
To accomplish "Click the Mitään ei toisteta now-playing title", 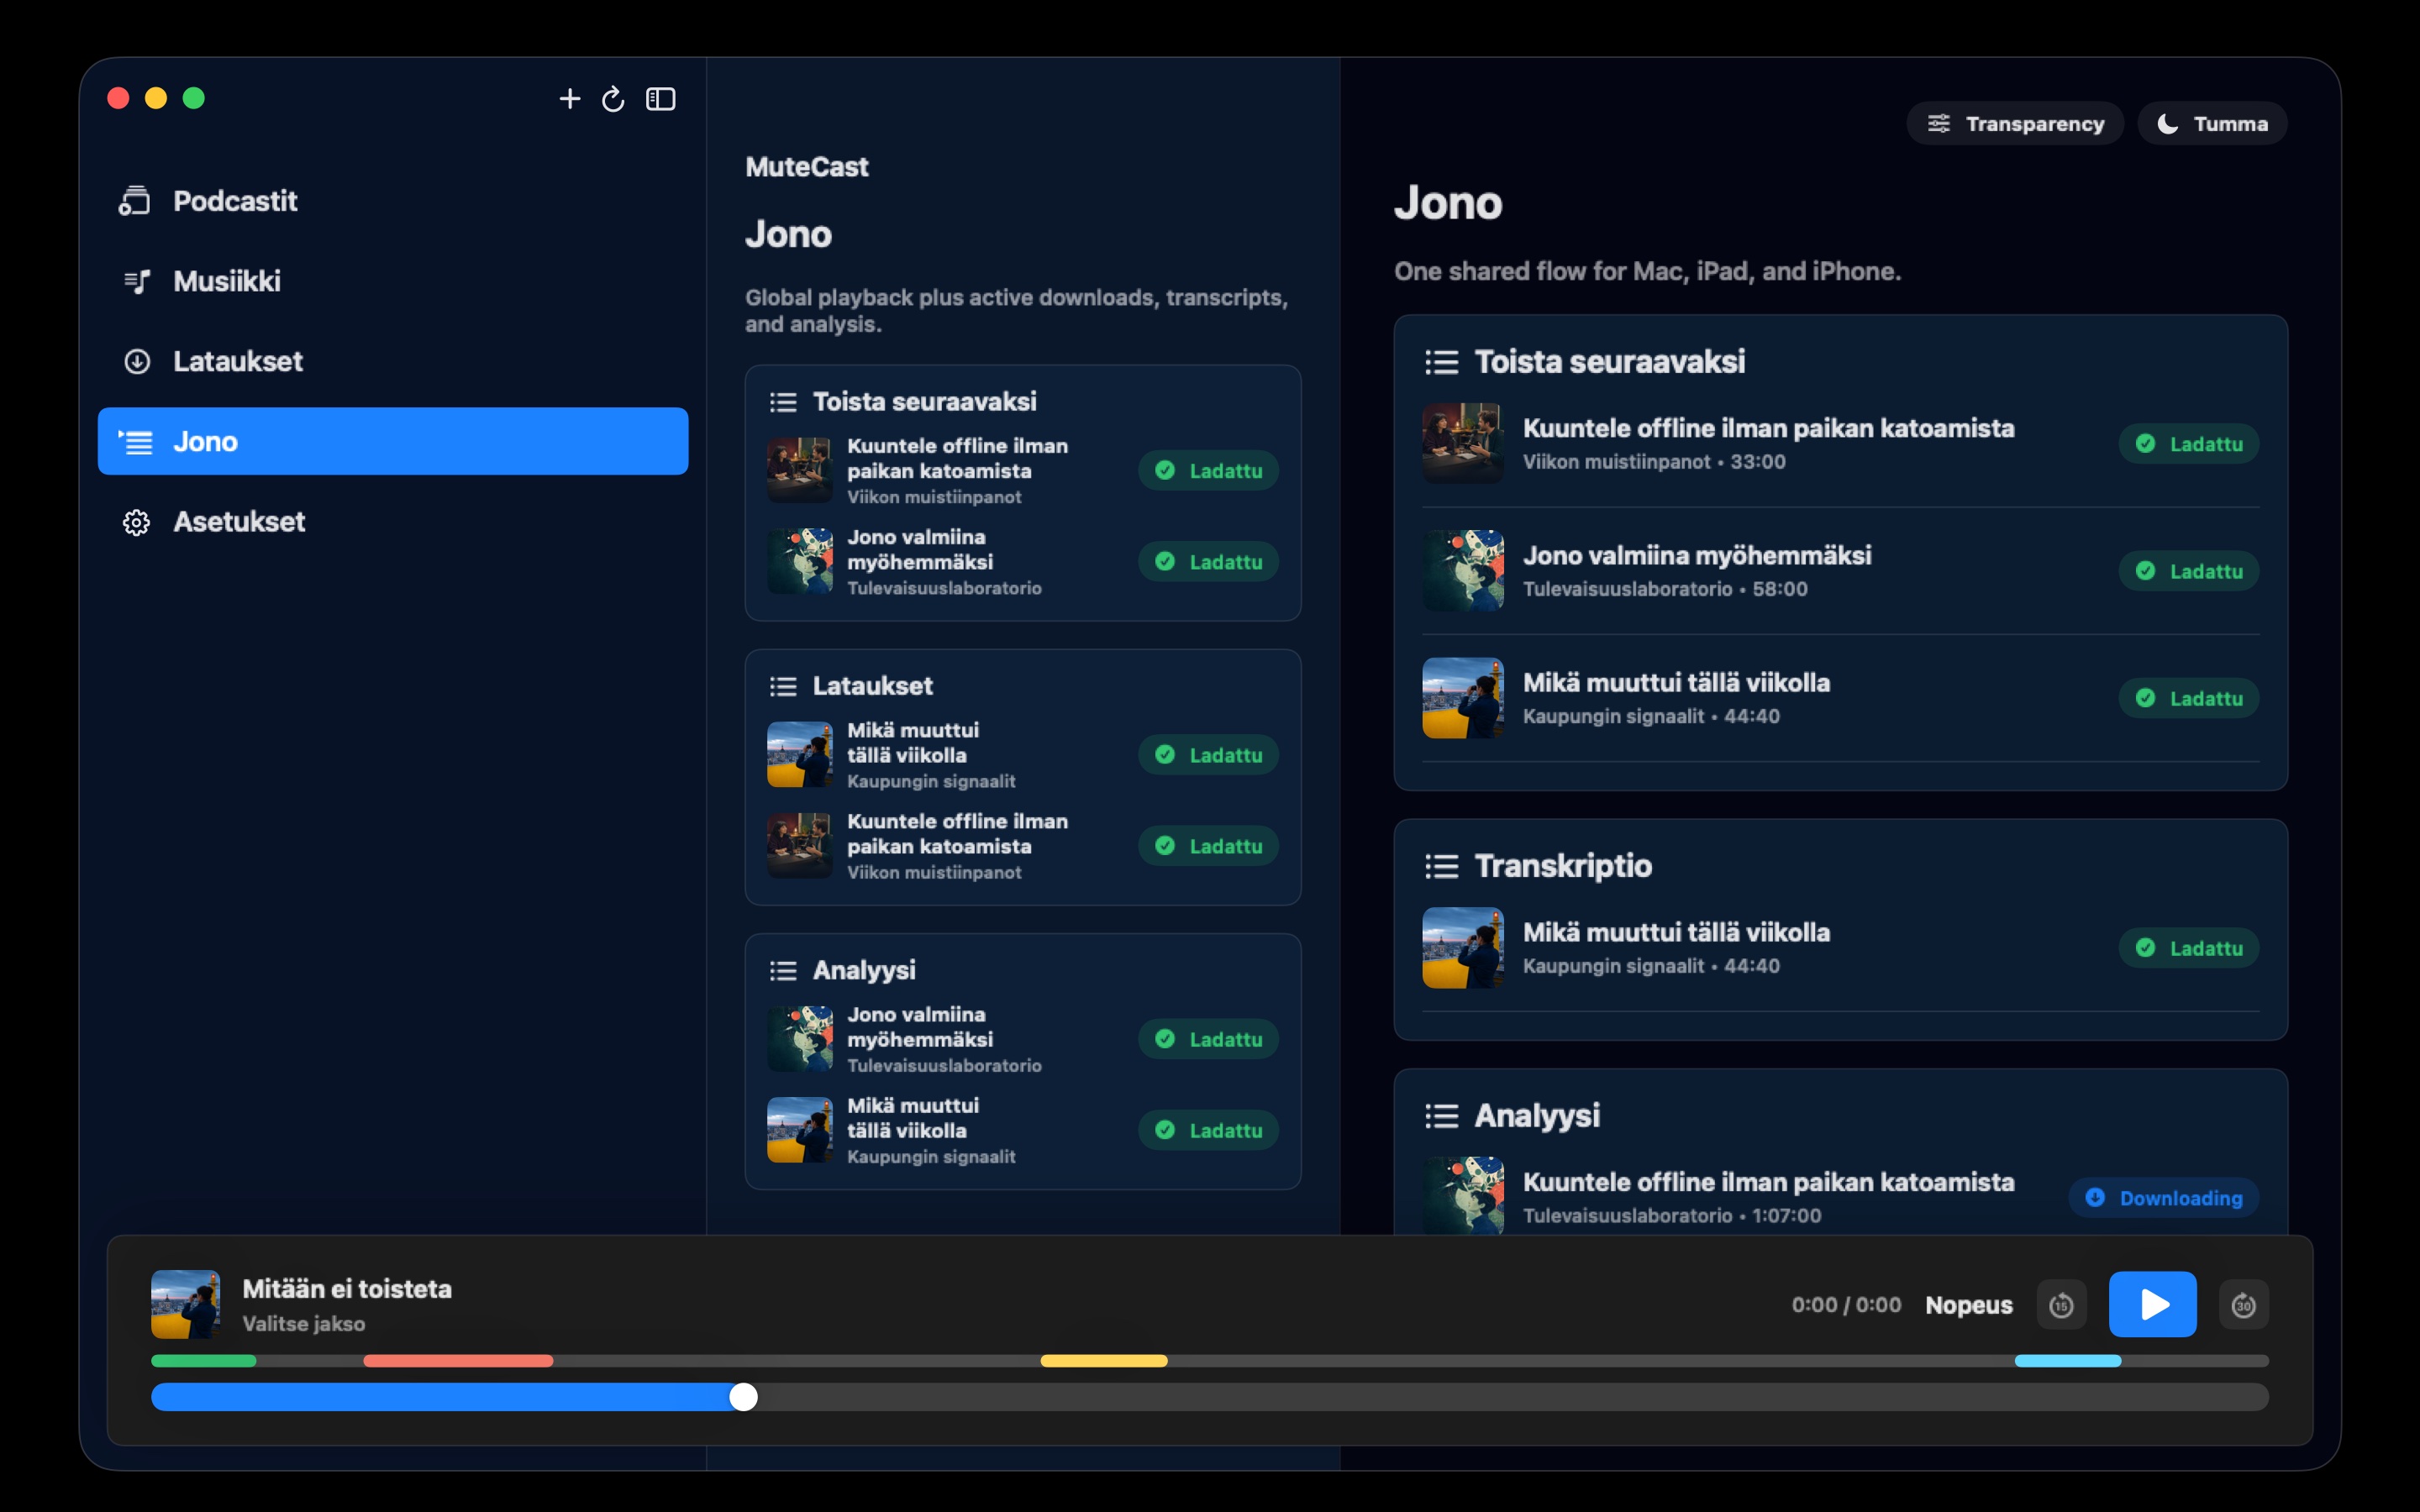I will coord(347,1289).
